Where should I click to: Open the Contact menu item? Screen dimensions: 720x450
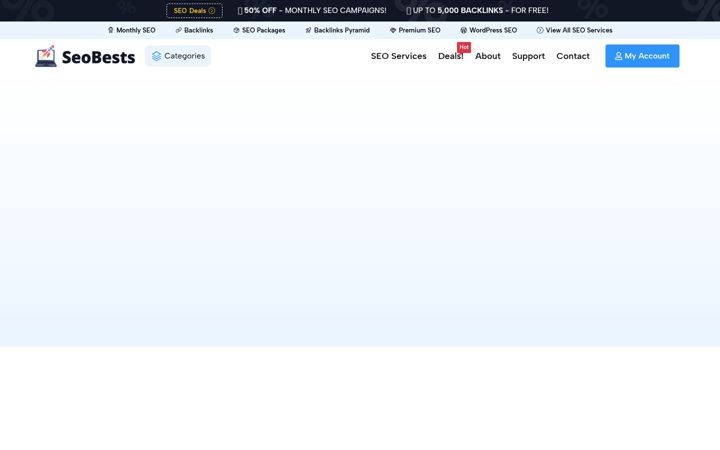(x=573, y=56)
